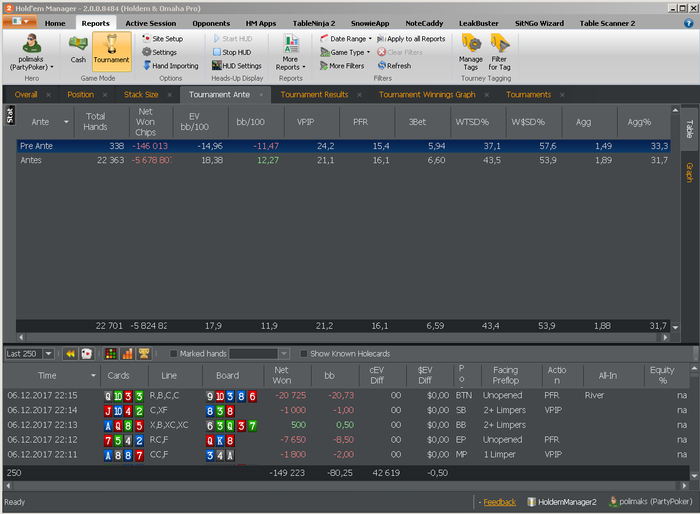Select the Cash game mode icon

coord(78,50)
